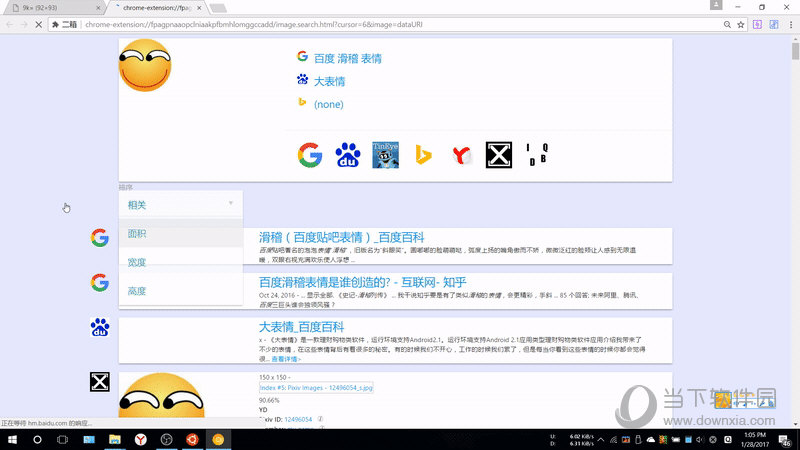Click the page vertical scrollbar thumb

point(795,51)
